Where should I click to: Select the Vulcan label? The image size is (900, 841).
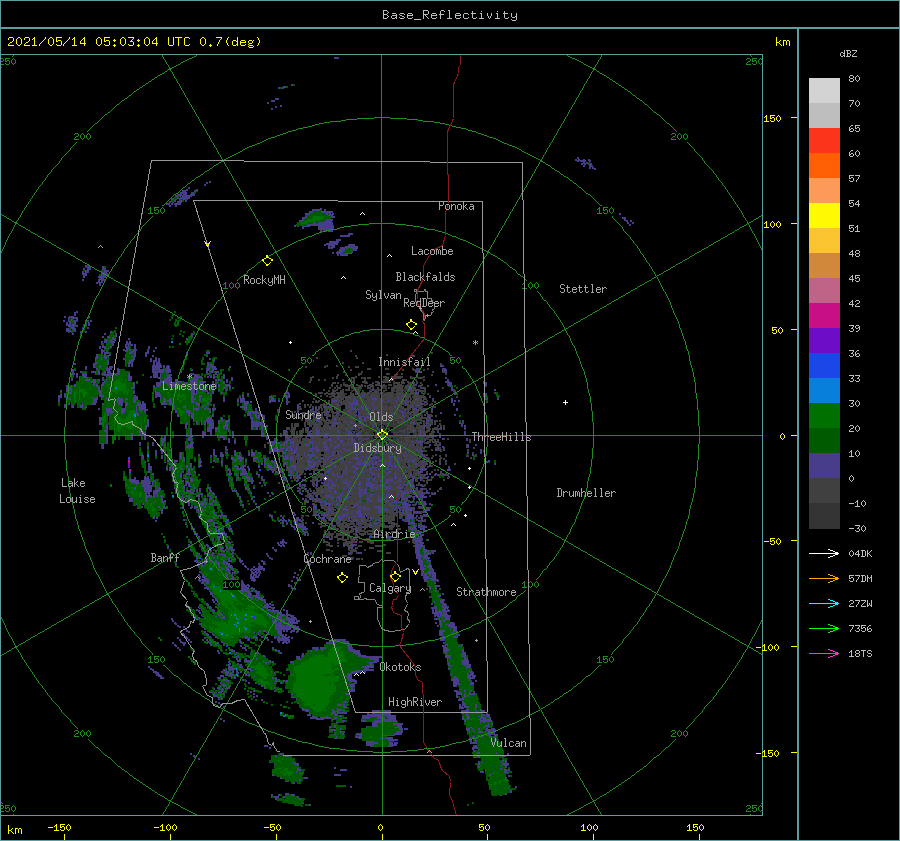point(509,743)
